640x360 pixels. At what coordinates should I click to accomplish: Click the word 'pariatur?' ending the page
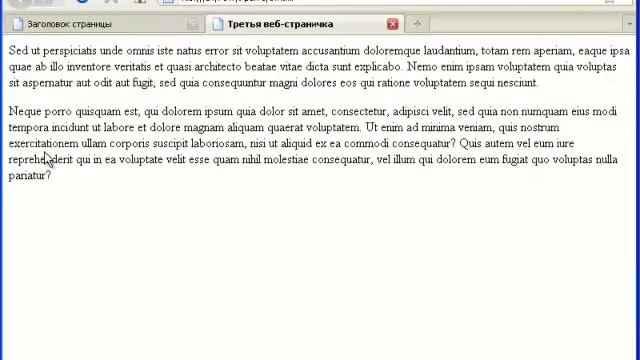click(30, 176)
